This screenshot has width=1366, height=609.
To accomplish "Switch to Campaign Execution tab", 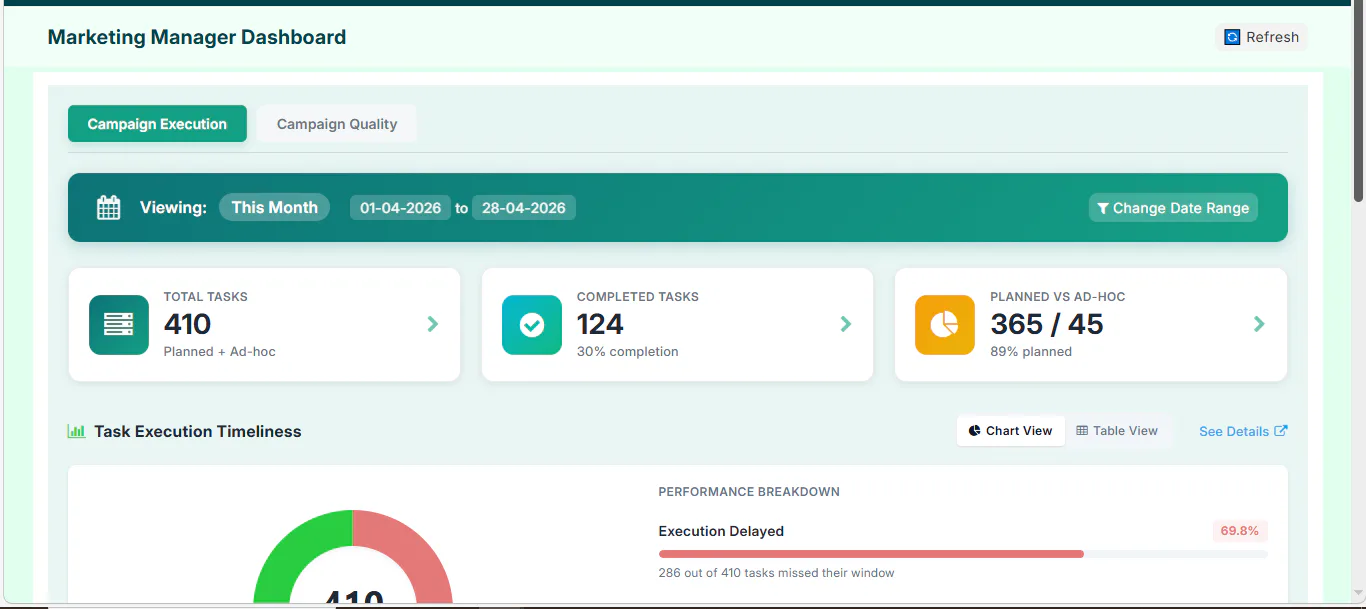I will pyautogui.click(x=157, y=124).
